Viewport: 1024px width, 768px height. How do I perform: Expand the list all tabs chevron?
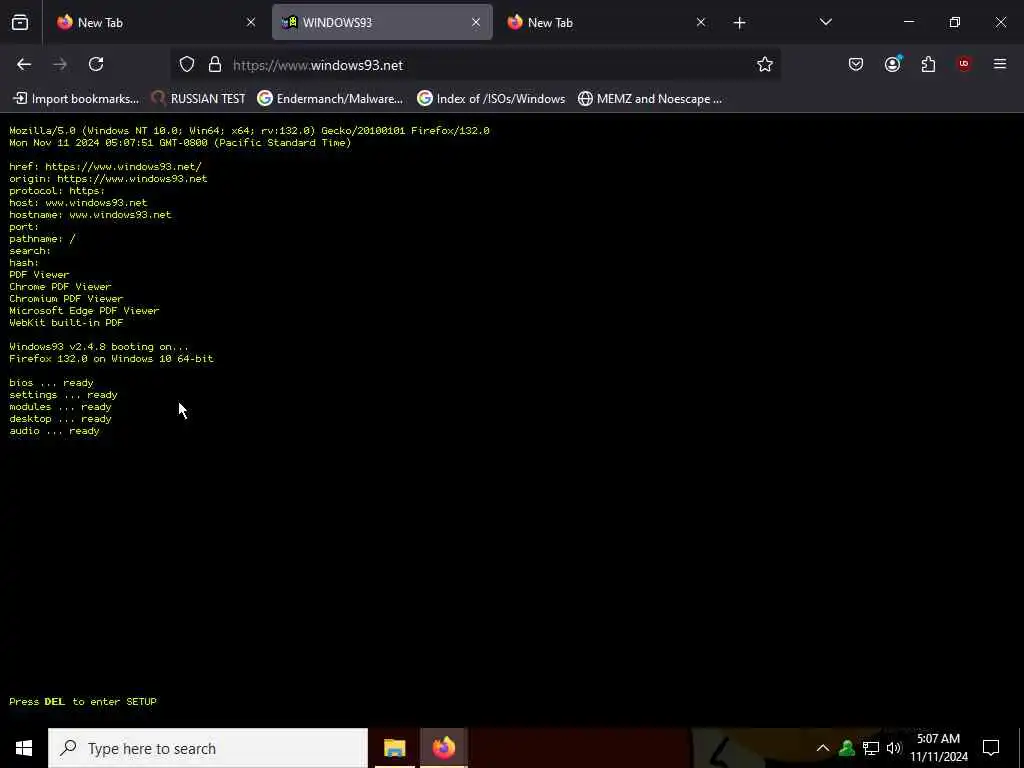[825, 23]
